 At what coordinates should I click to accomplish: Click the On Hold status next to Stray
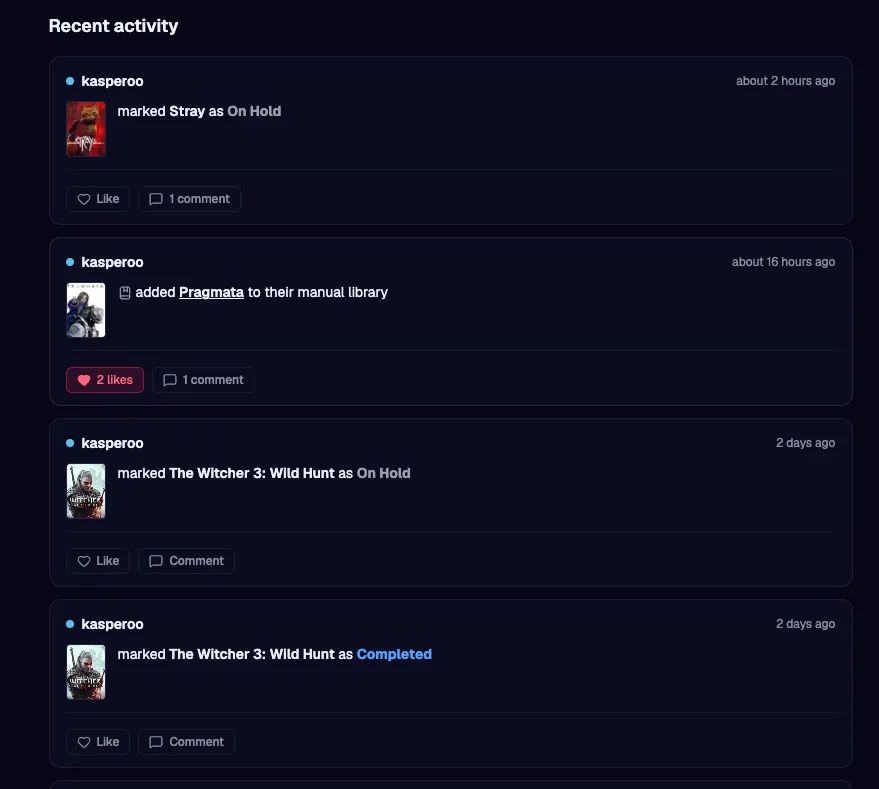pos(254,111)
